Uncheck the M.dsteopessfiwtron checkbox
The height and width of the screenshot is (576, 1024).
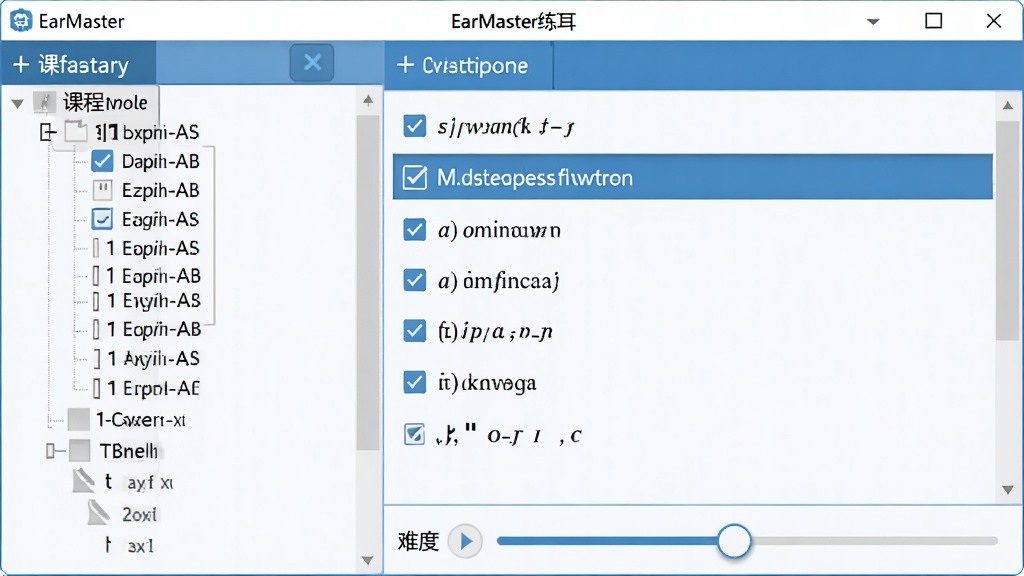(x=415, y=178)
